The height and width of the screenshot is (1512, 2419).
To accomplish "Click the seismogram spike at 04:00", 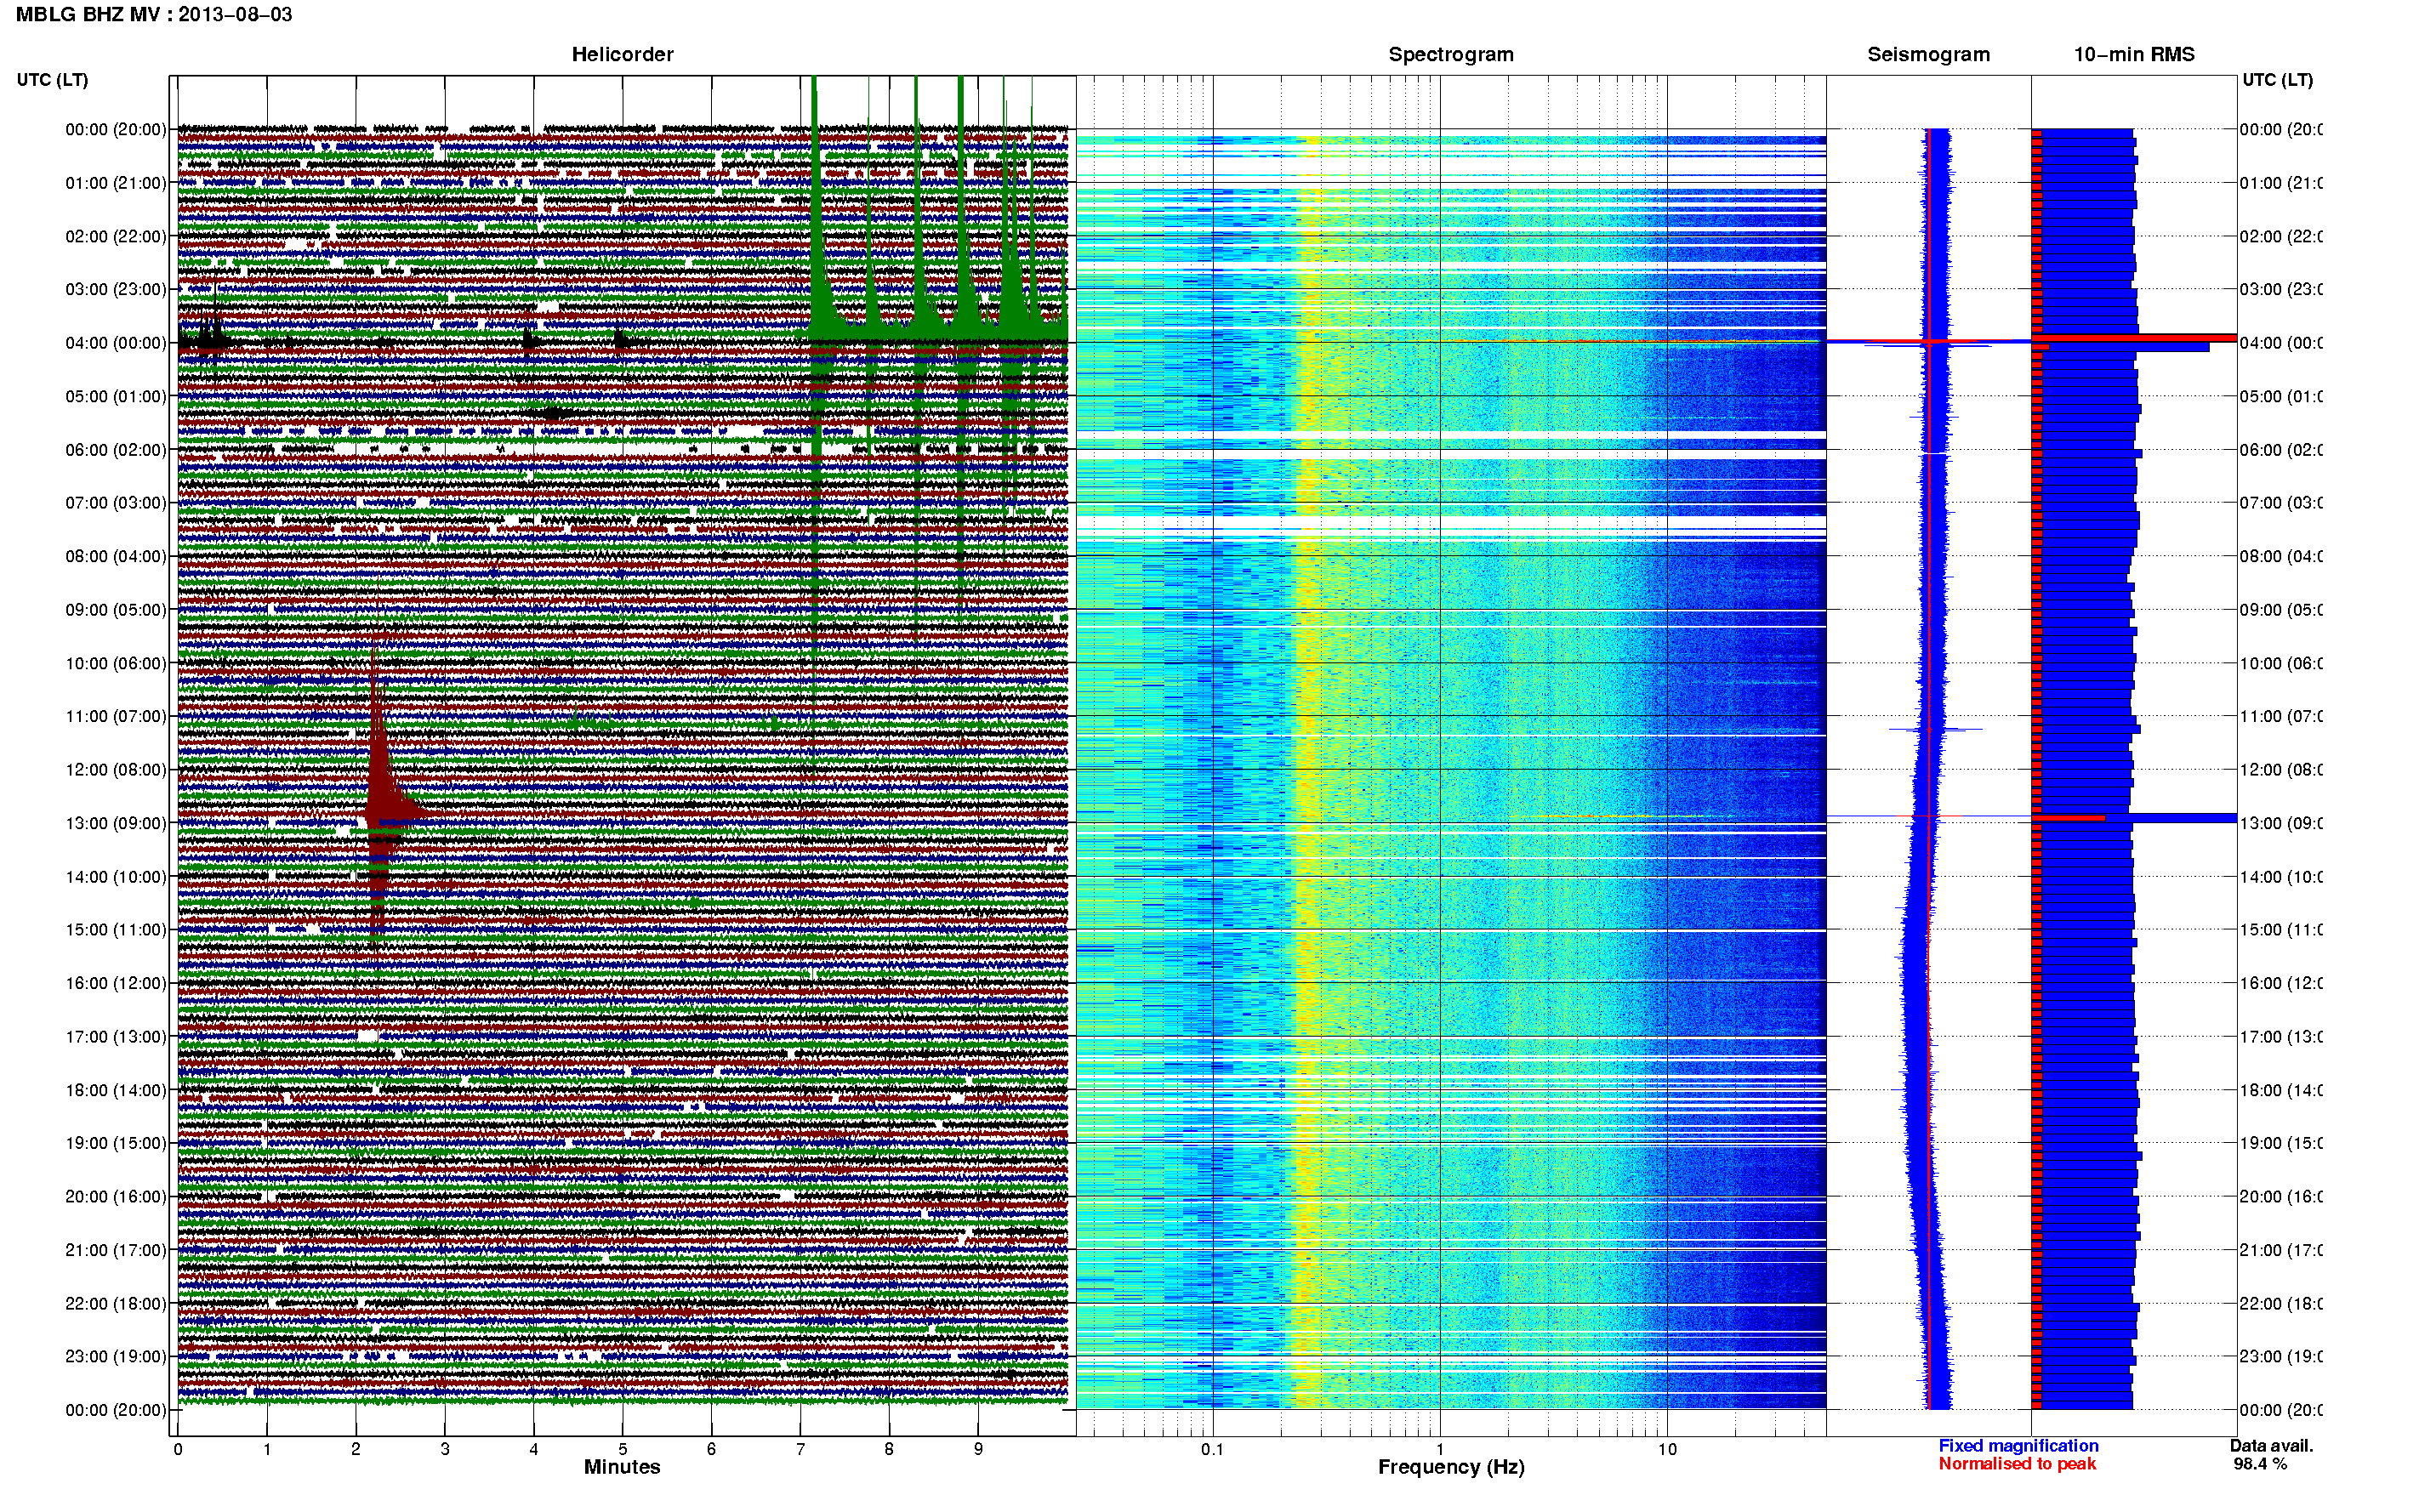I will 1928,343.
